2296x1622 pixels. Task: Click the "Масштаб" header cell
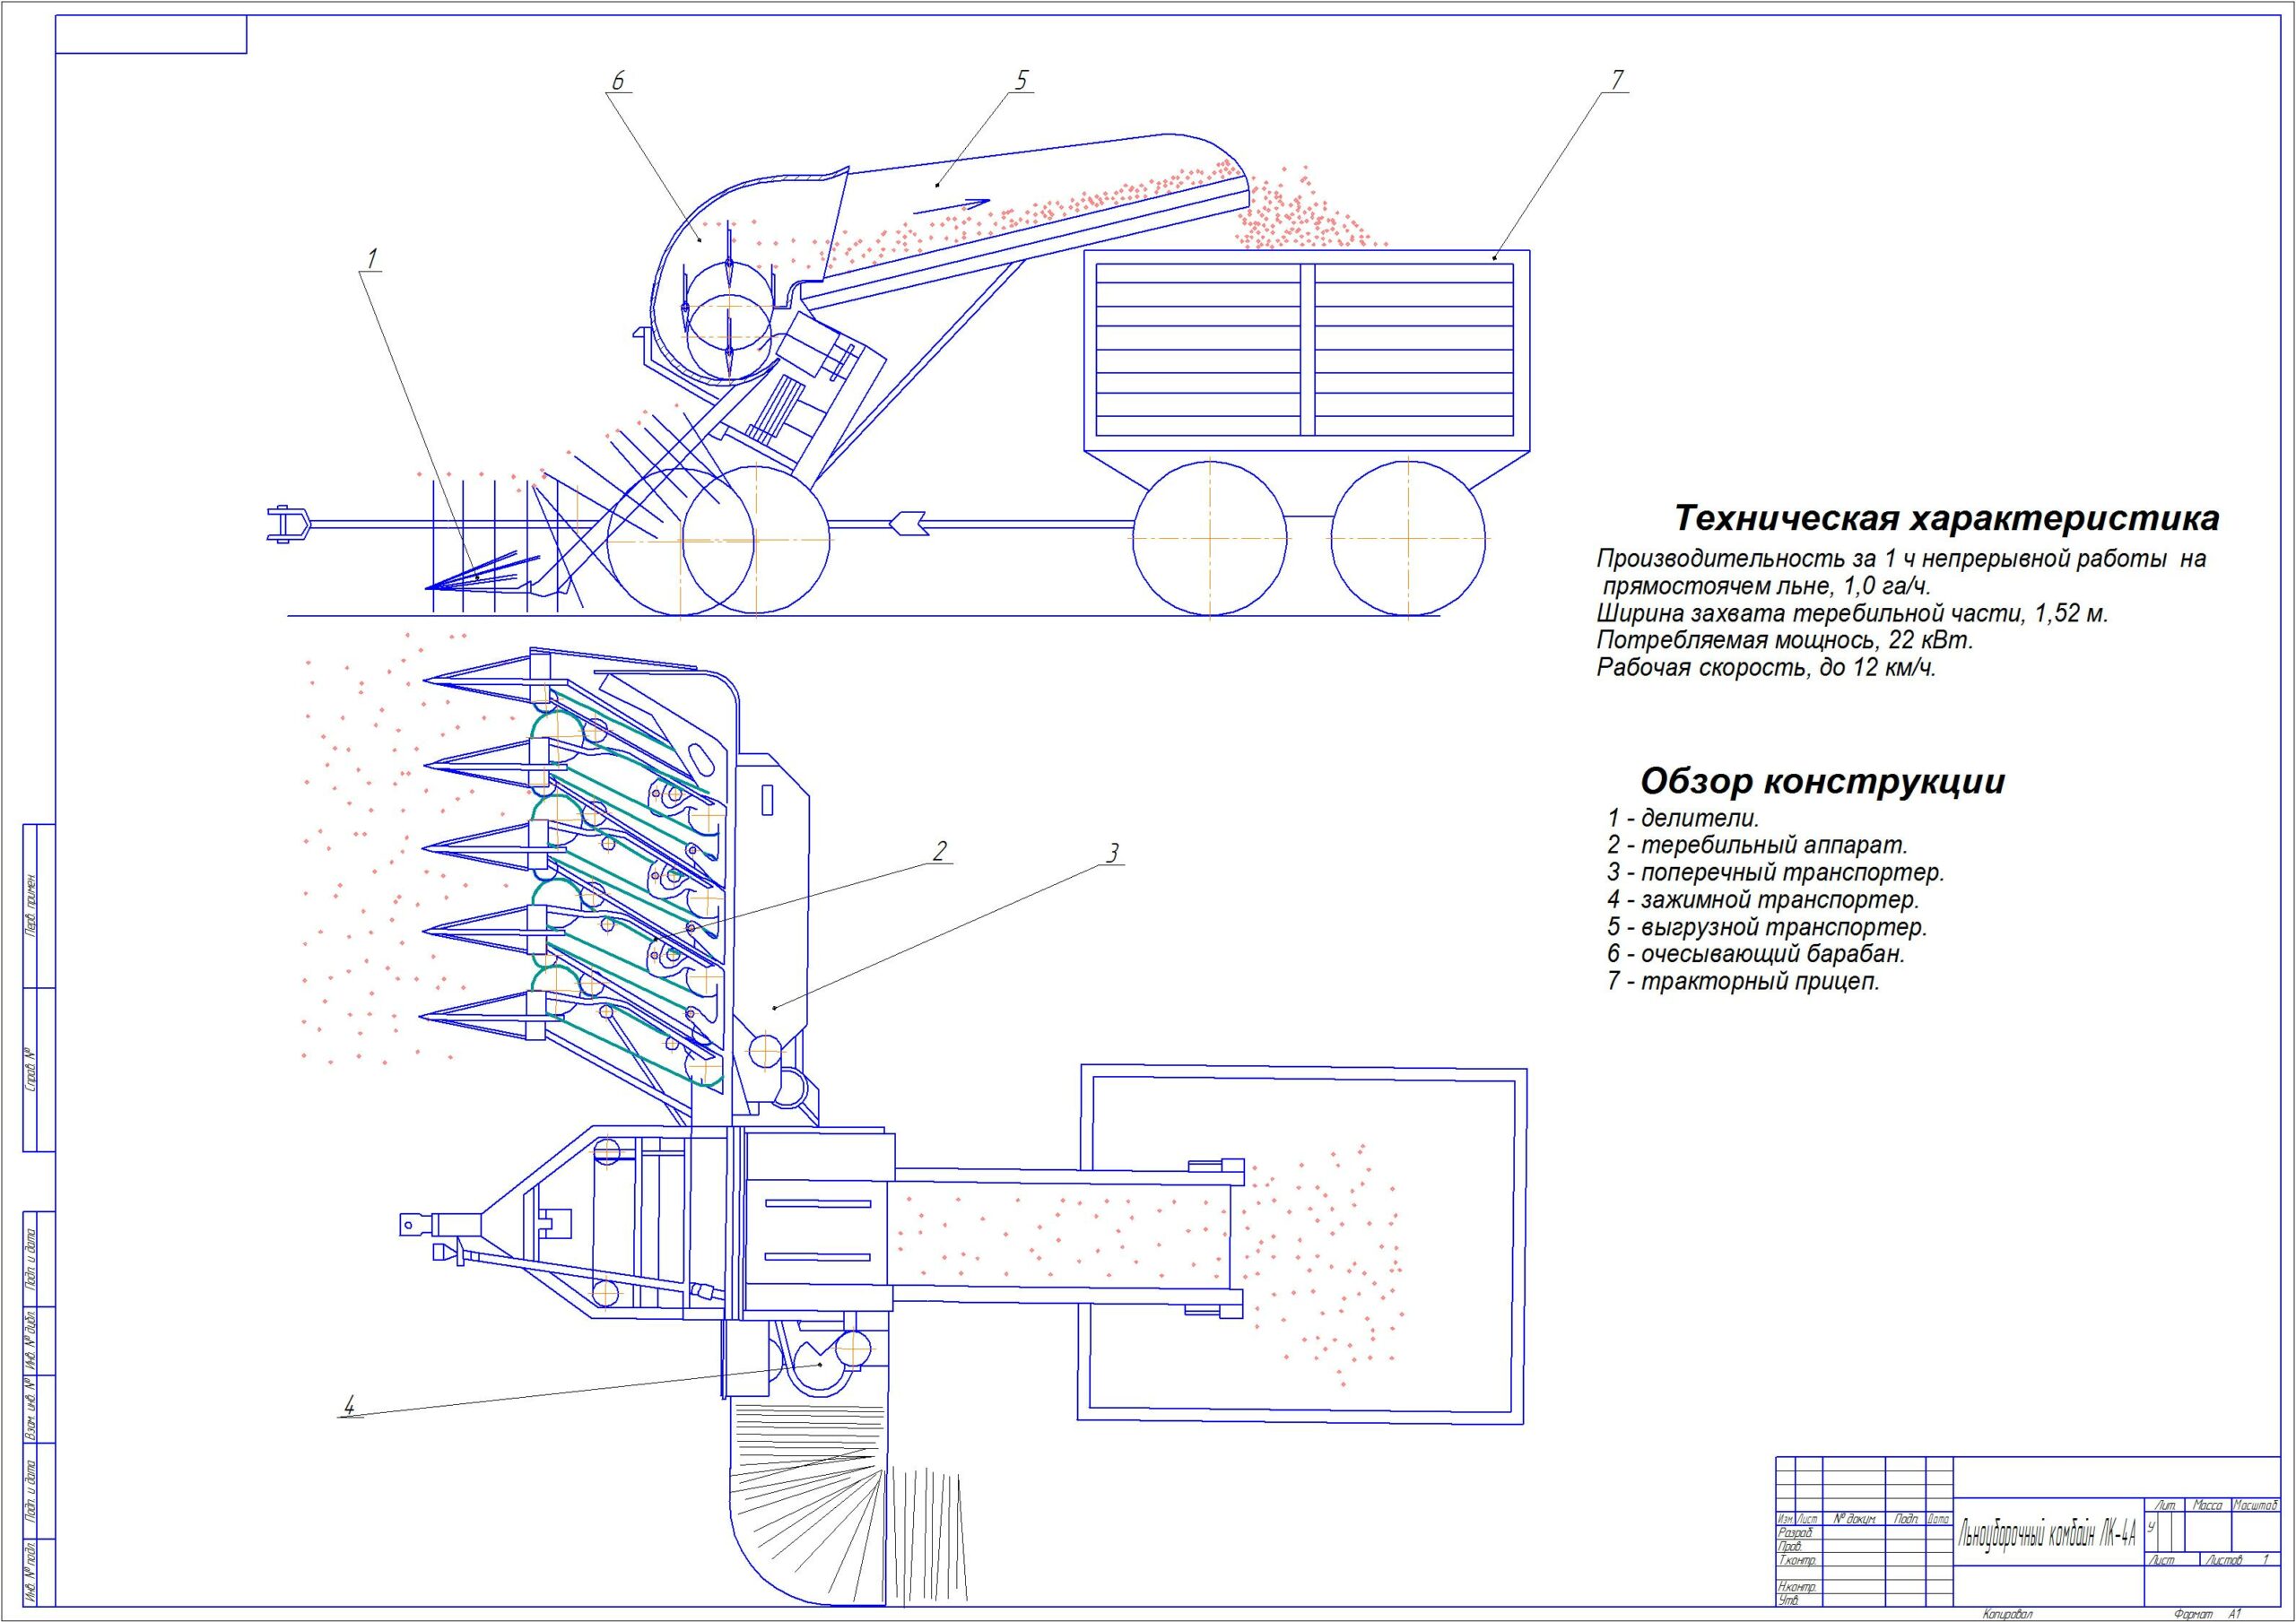2254,1506
